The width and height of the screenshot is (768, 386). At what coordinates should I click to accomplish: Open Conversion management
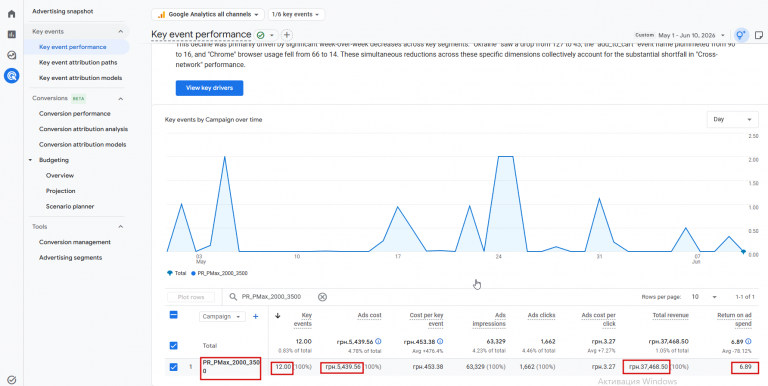[x=75, y=242]
